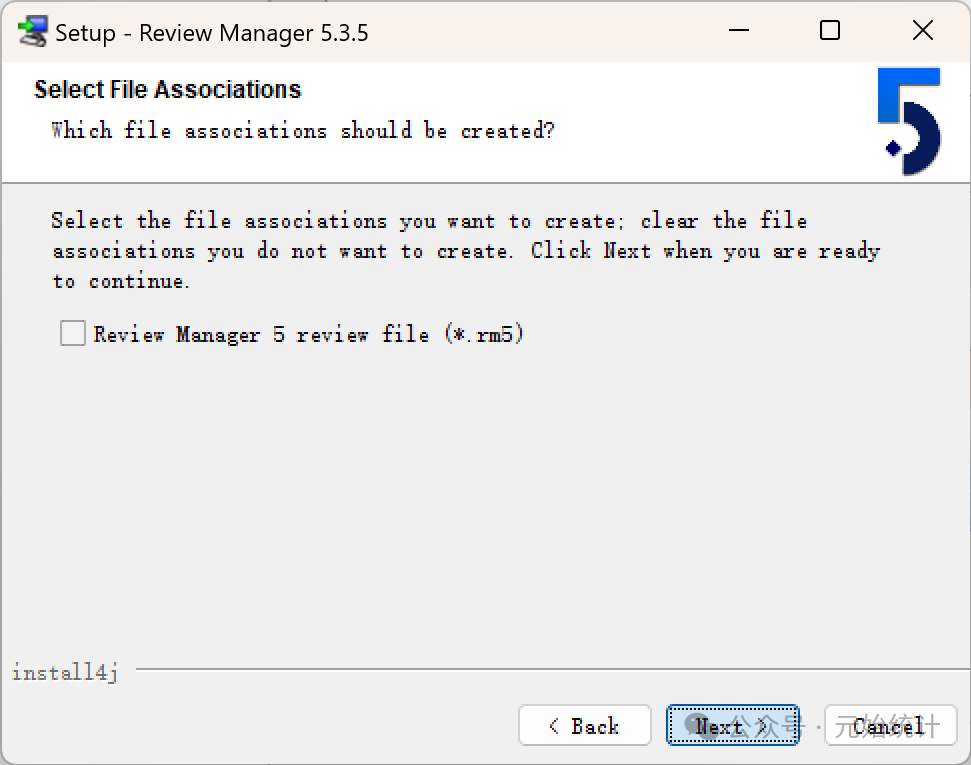Click the empty gray area below the checkbox

point(480,500)
